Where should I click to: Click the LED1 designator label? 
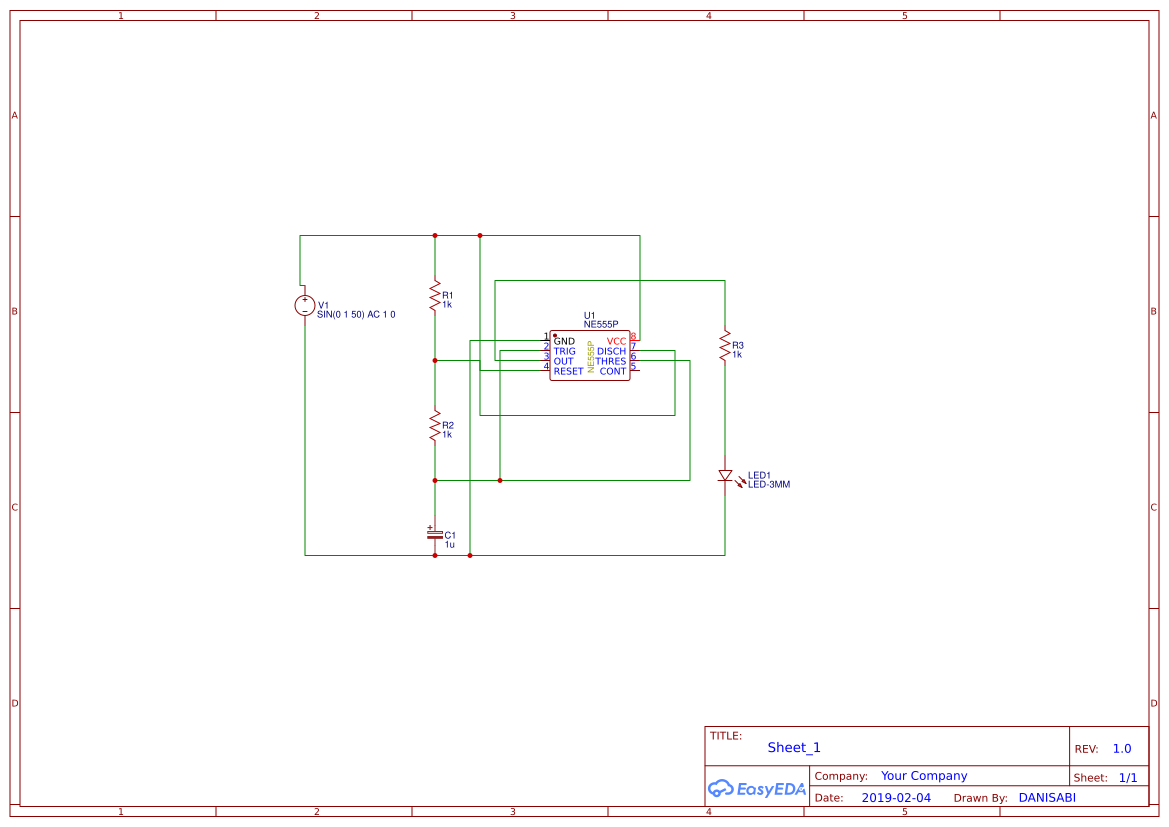click(759, 475)
